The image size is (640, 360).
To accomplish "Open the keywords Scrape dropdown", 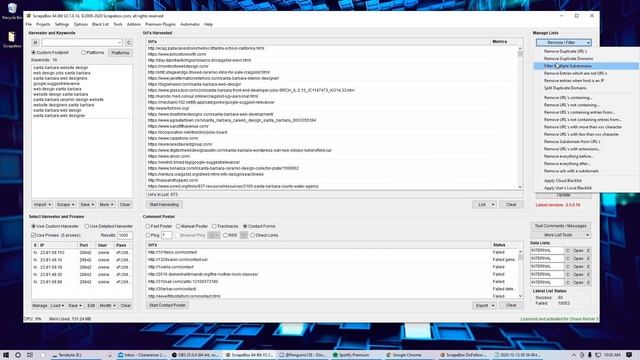I will click(66, 204).
